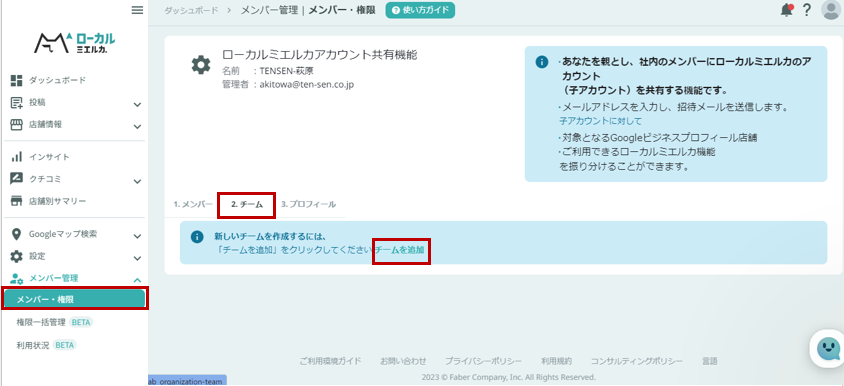Screen dimensions: 844x386
Task: Click the クチコミ review icon
Action: point(17,179)
